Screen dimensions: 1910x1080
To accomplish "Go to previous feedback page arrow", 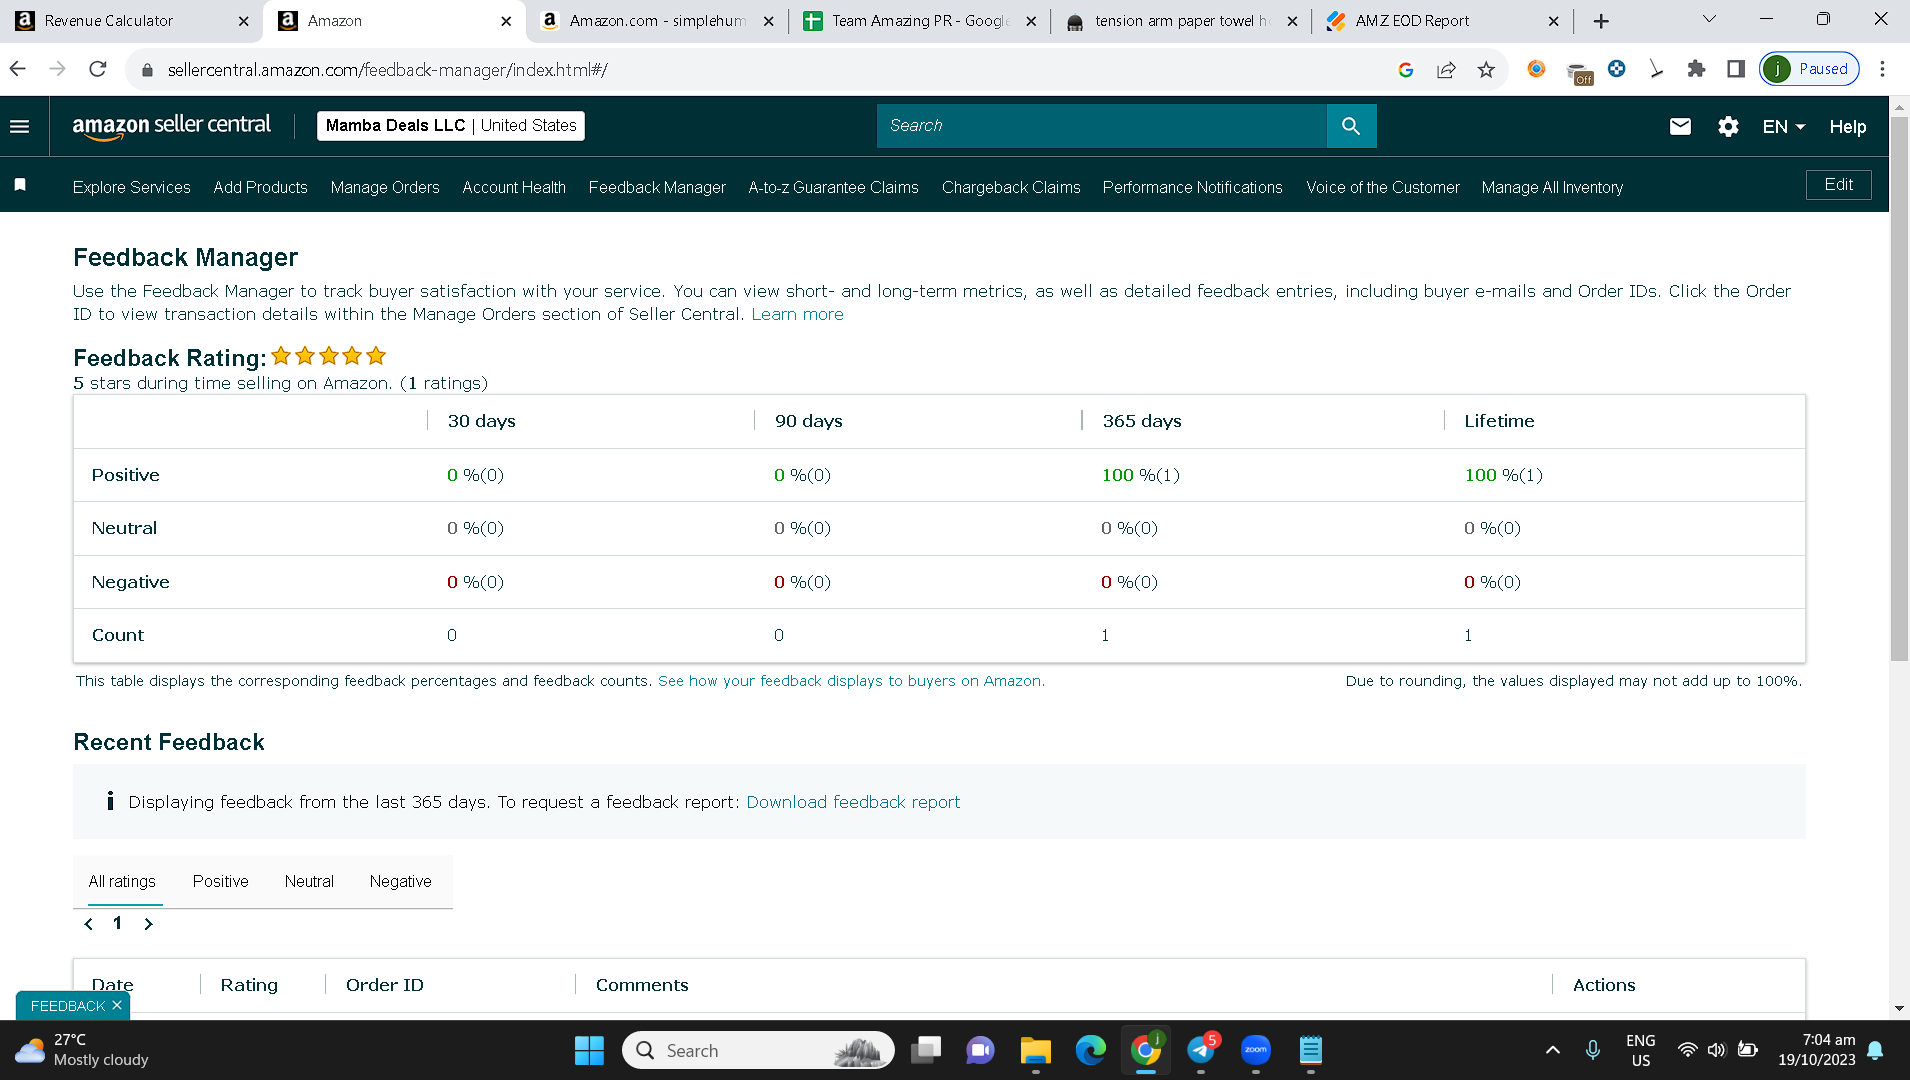I will (89, 924).
